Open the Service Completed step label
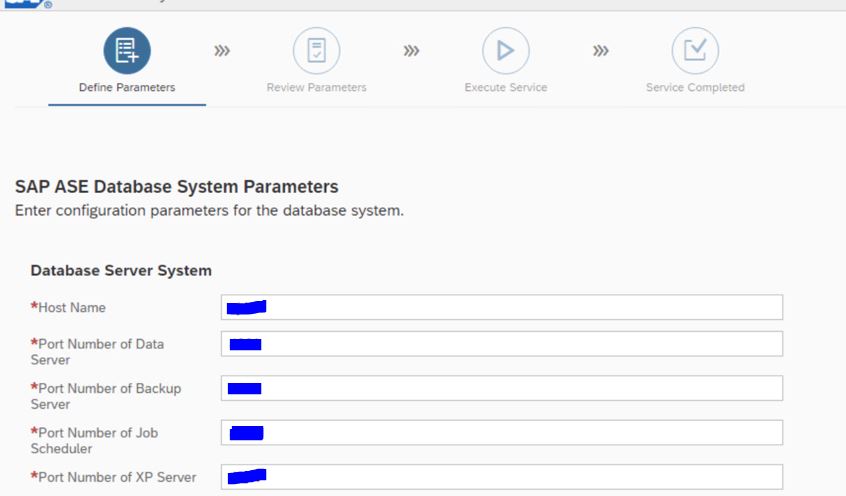The height and width of the screenshot is (496, 846). tap(695, 87)
